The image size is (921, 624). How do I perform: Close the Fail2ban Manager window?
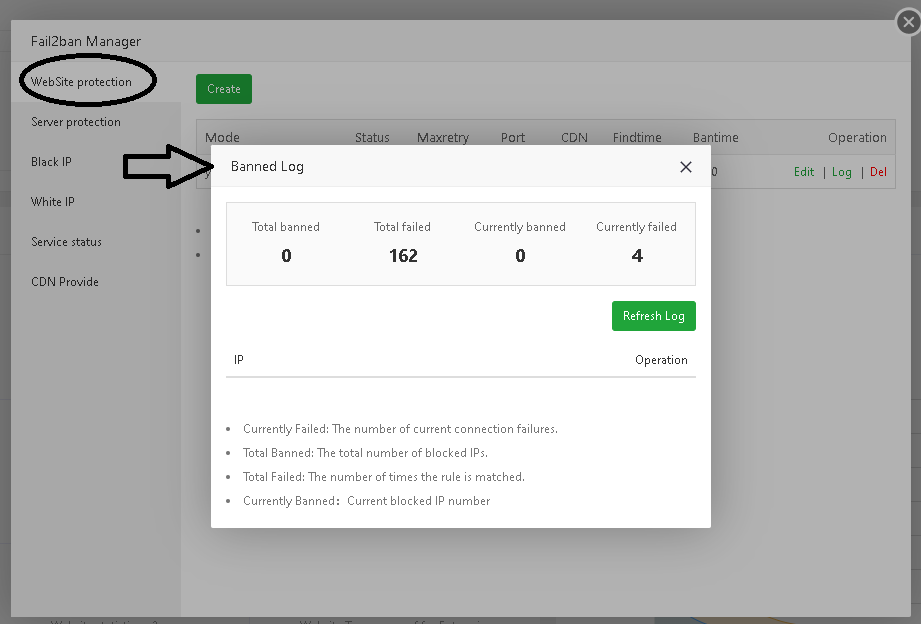(x=908, y=22)
